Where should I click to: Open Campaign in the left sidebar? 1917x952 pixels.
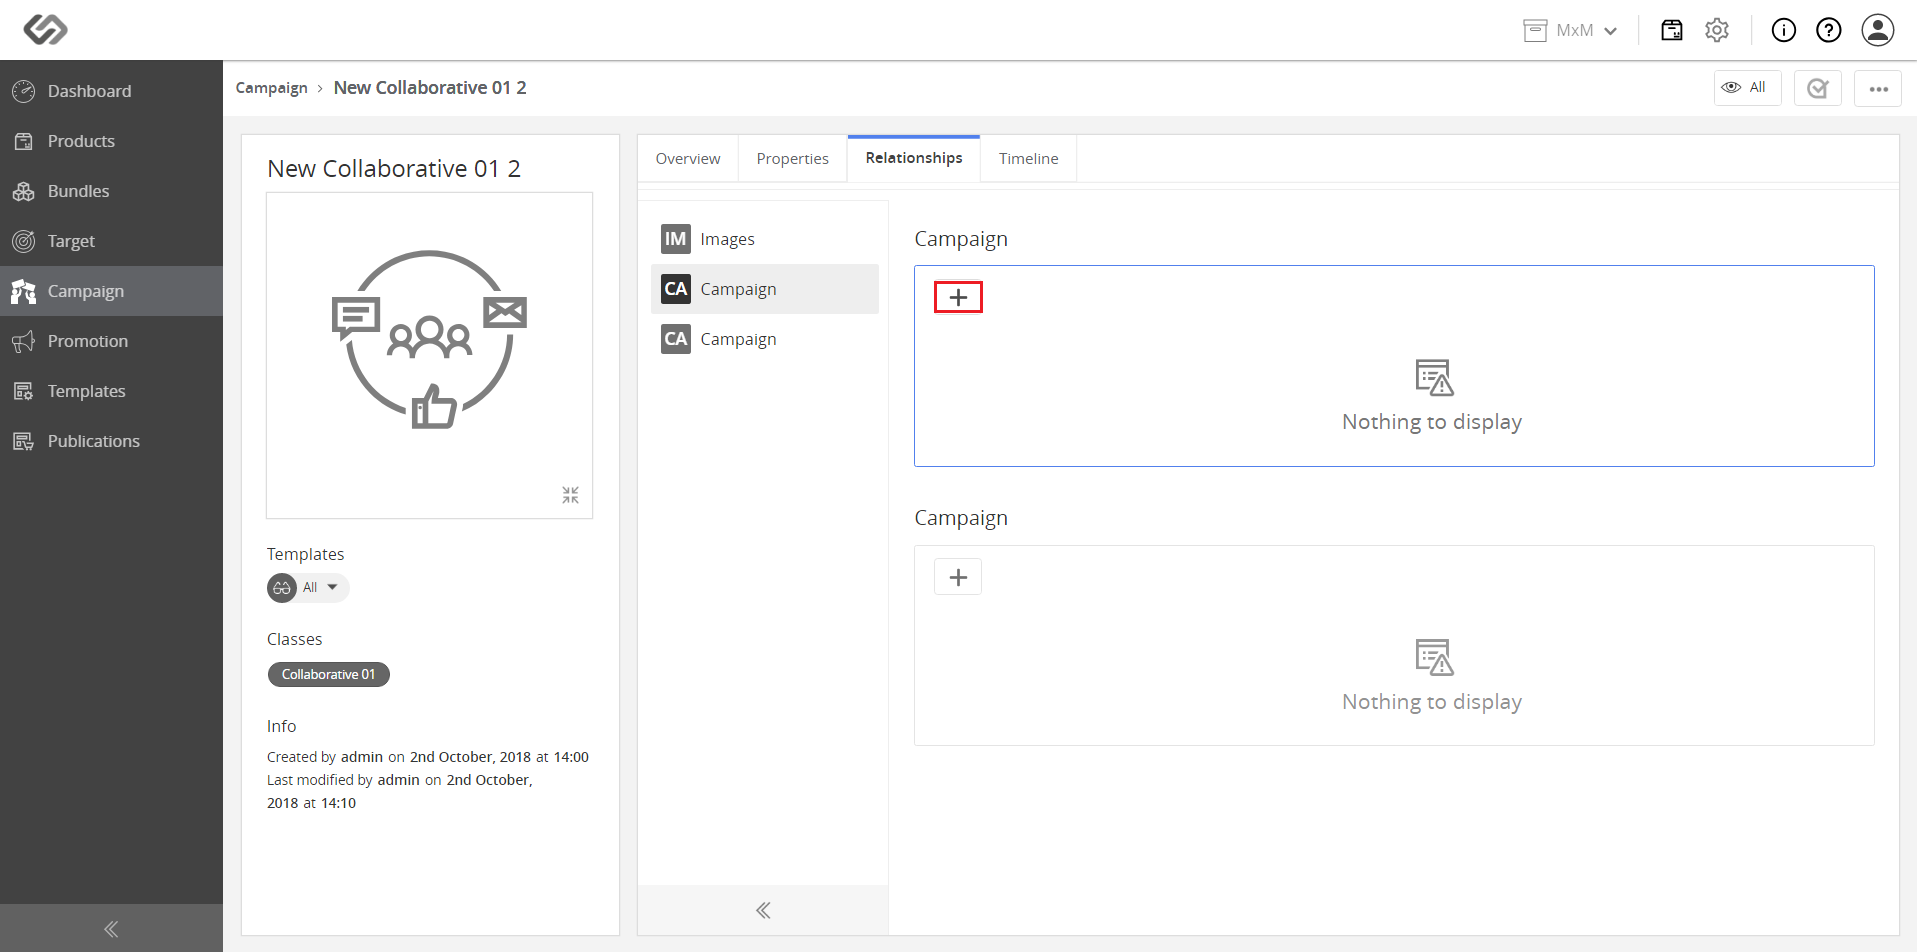(x=111, y=291)
